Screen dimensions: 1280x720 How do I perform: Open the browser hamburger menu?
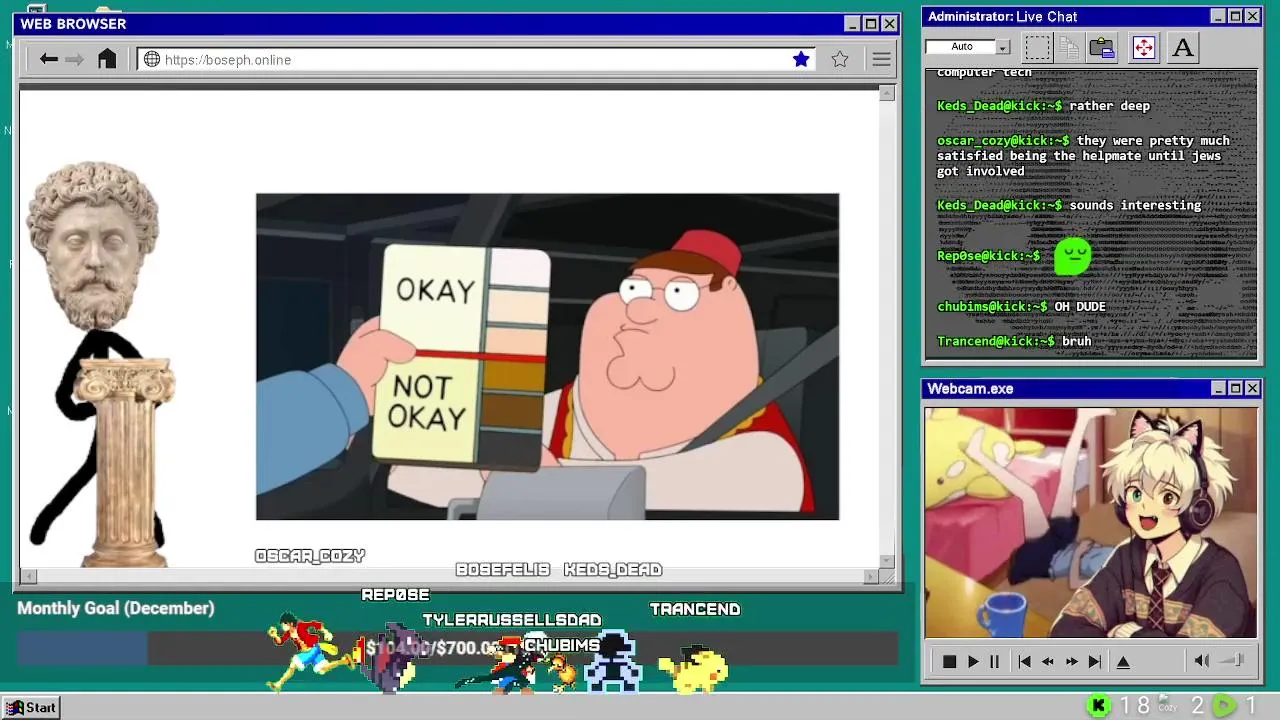pos(881,59)
